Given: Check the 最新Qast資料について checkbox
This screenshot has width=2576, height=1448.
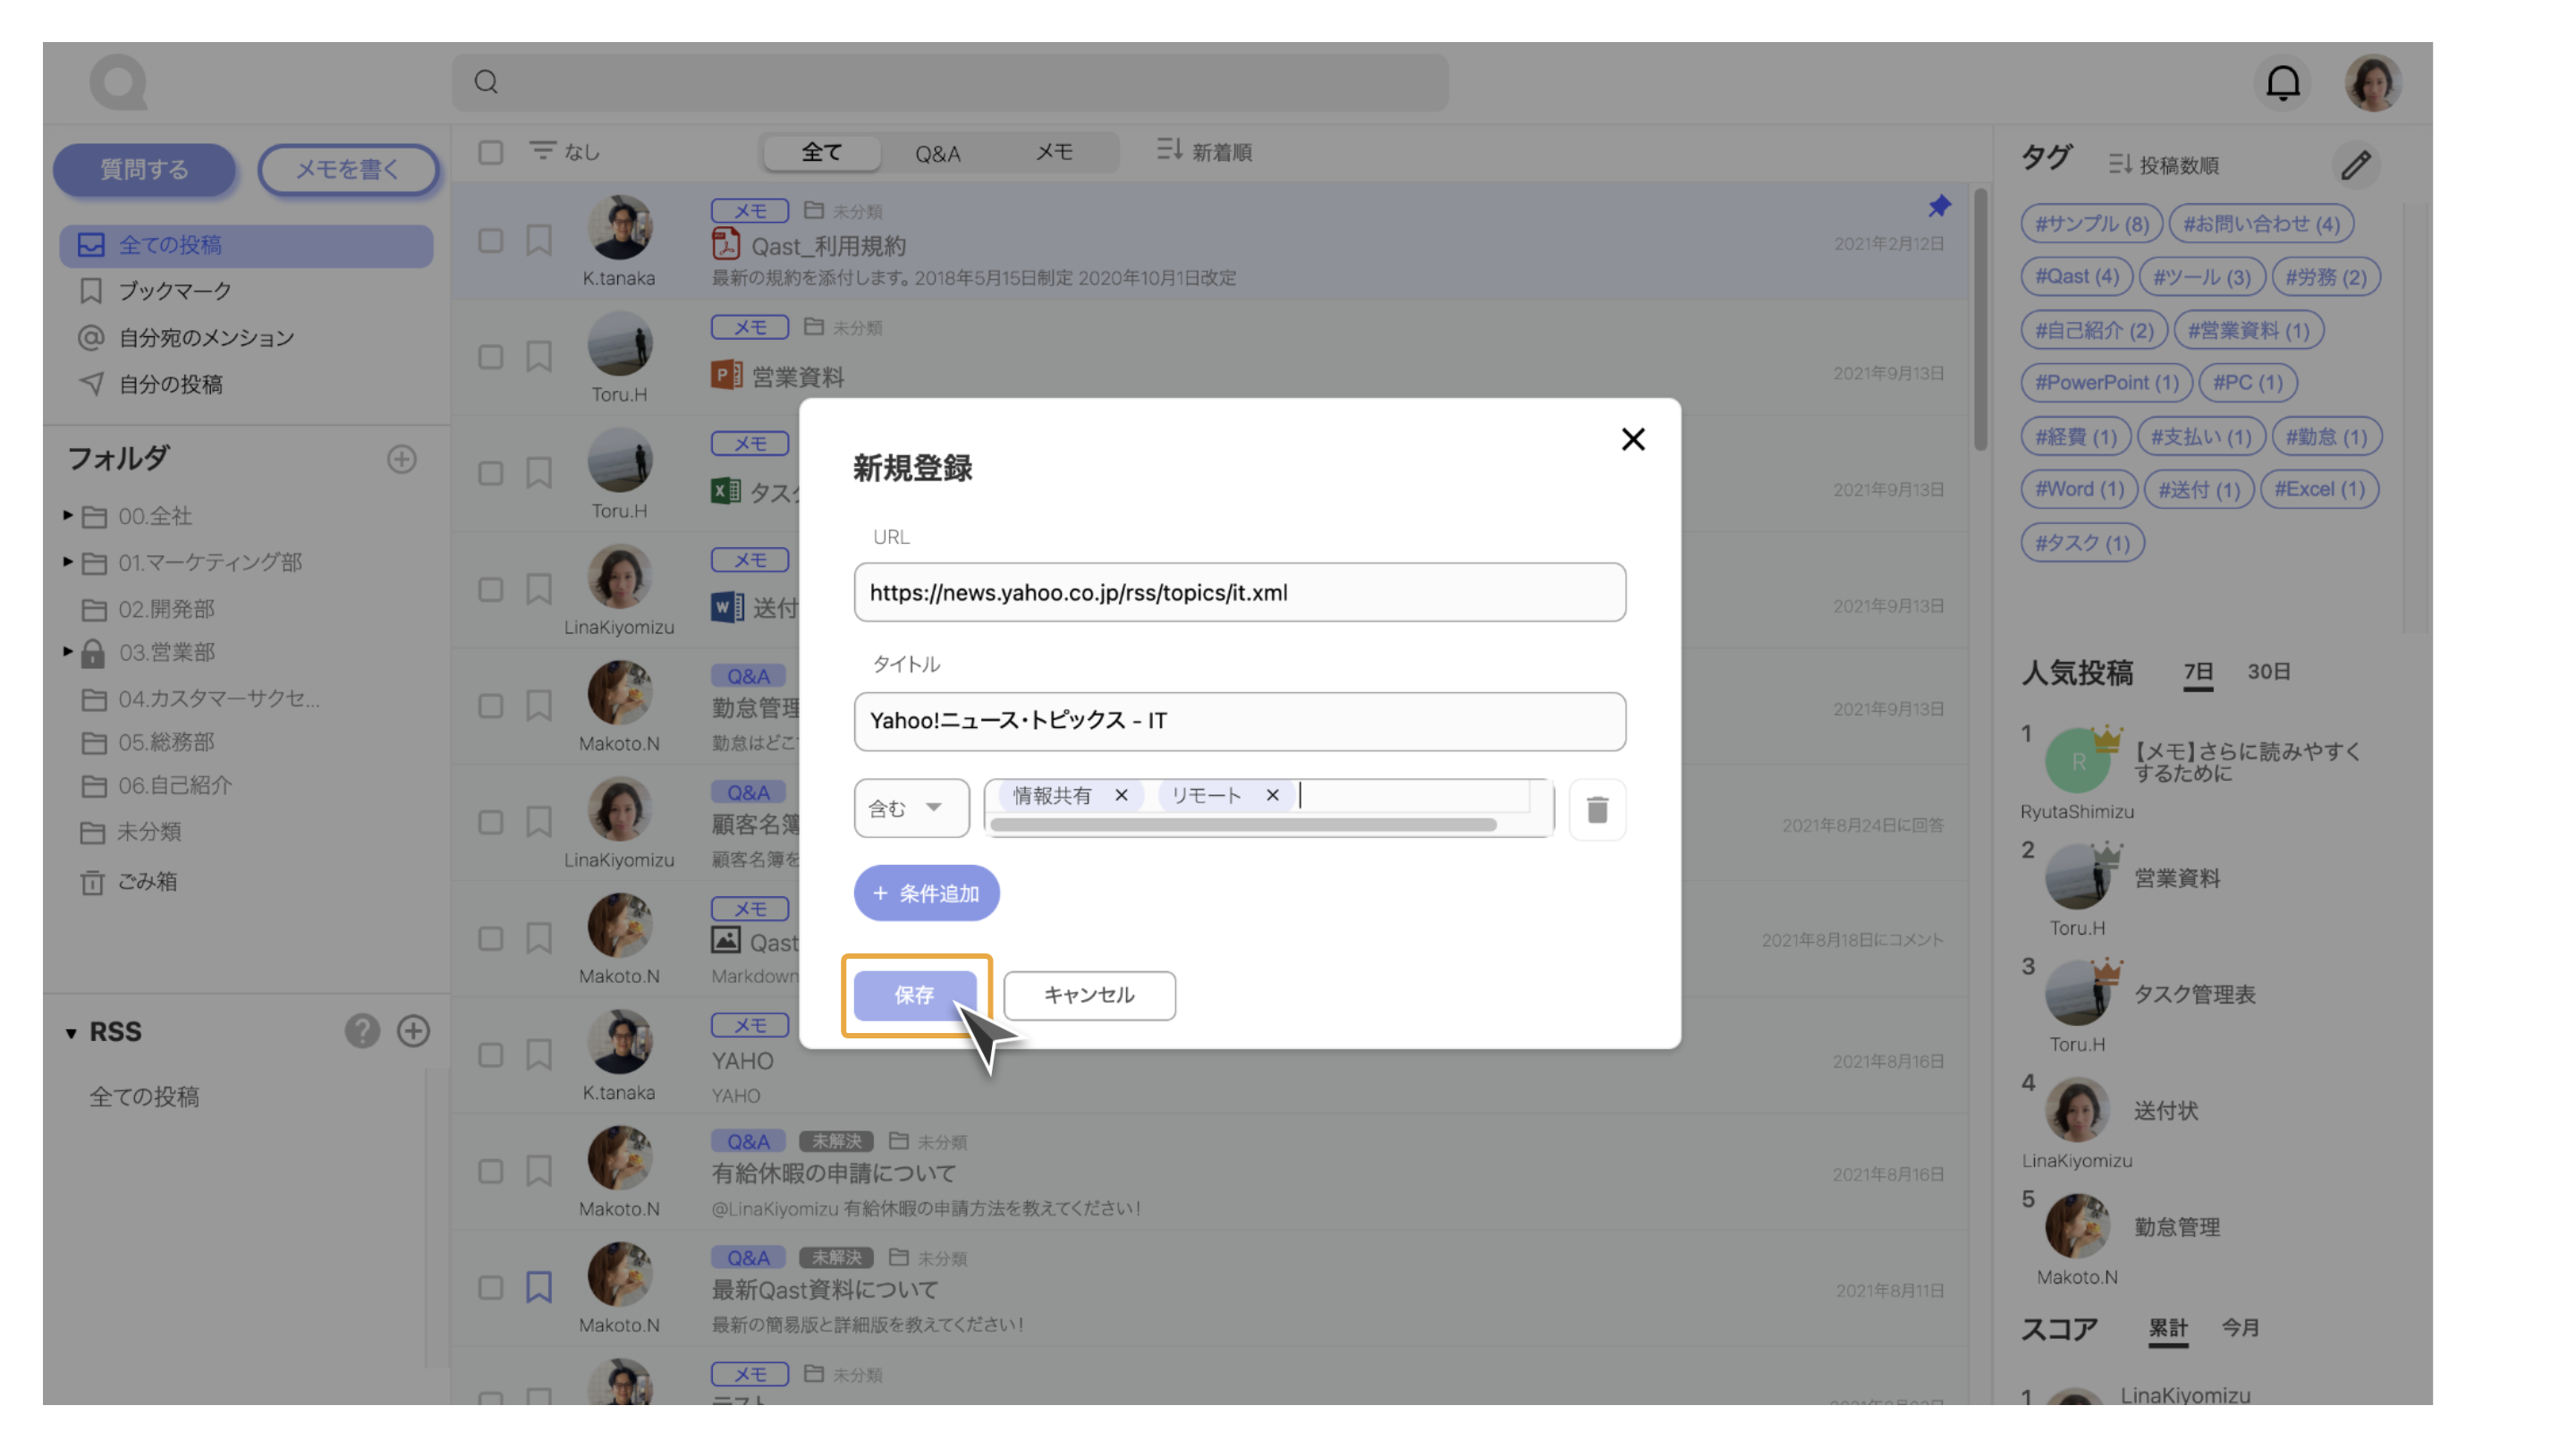Looking at the screenshot, I should [490, 1287].
